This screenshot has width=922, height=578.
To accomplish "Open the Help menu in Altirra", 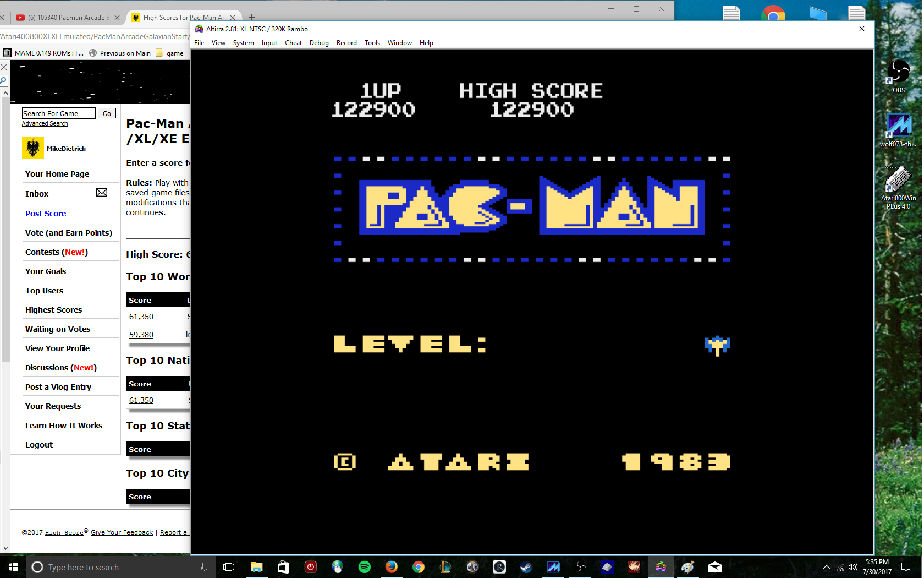I will click(x=426, y=43).
